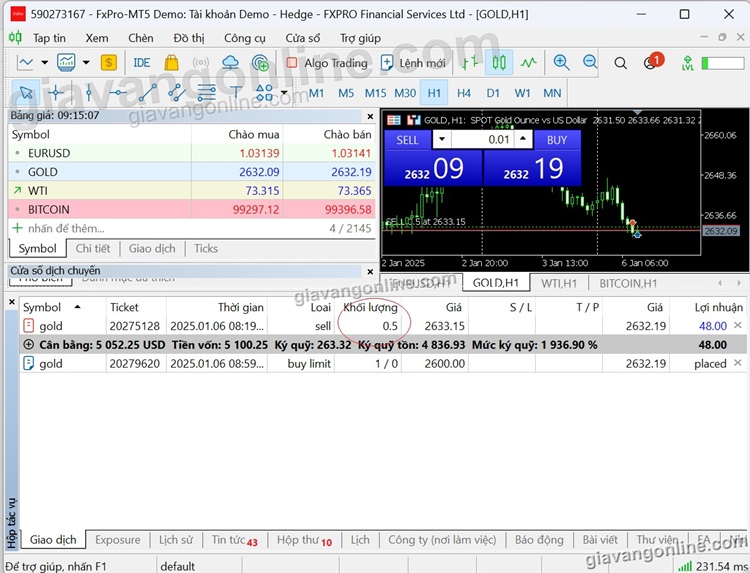
Task: Click the gold dollar sign toolbar icon
Action: point(108,62)
